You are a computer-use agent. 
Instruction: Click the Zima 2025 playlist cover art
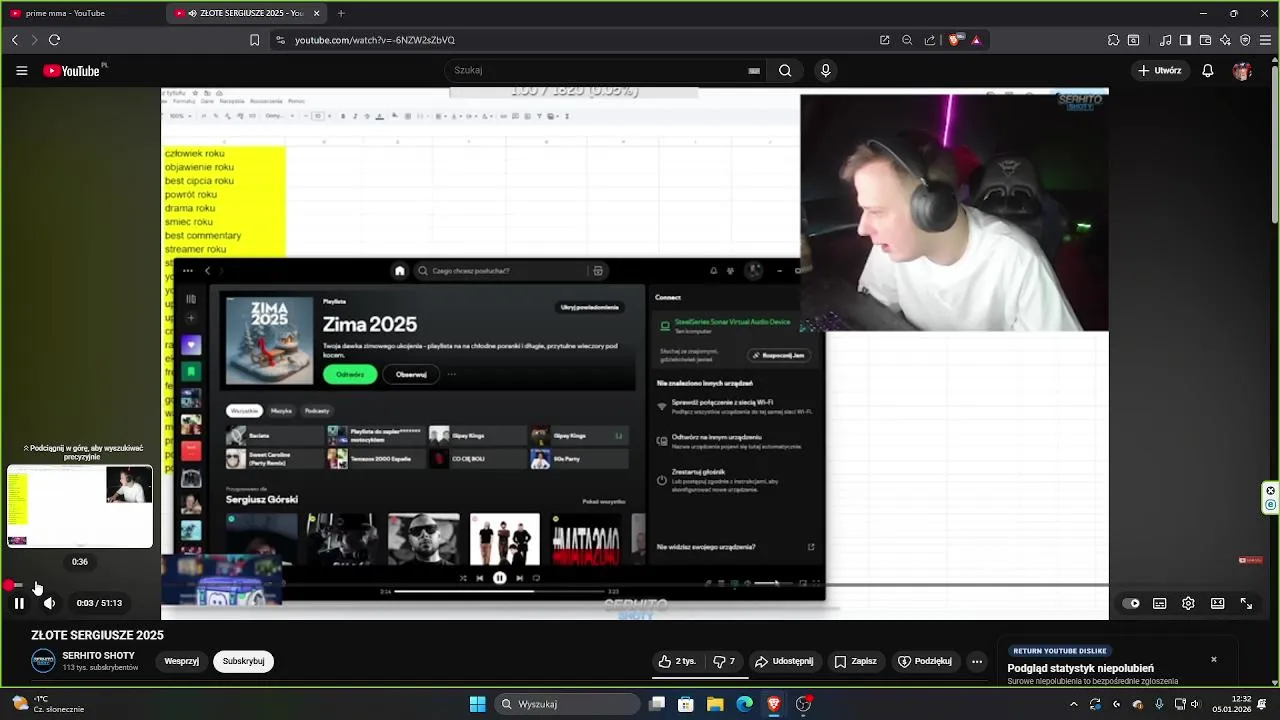pyautogui.click(x=269, y=341)
